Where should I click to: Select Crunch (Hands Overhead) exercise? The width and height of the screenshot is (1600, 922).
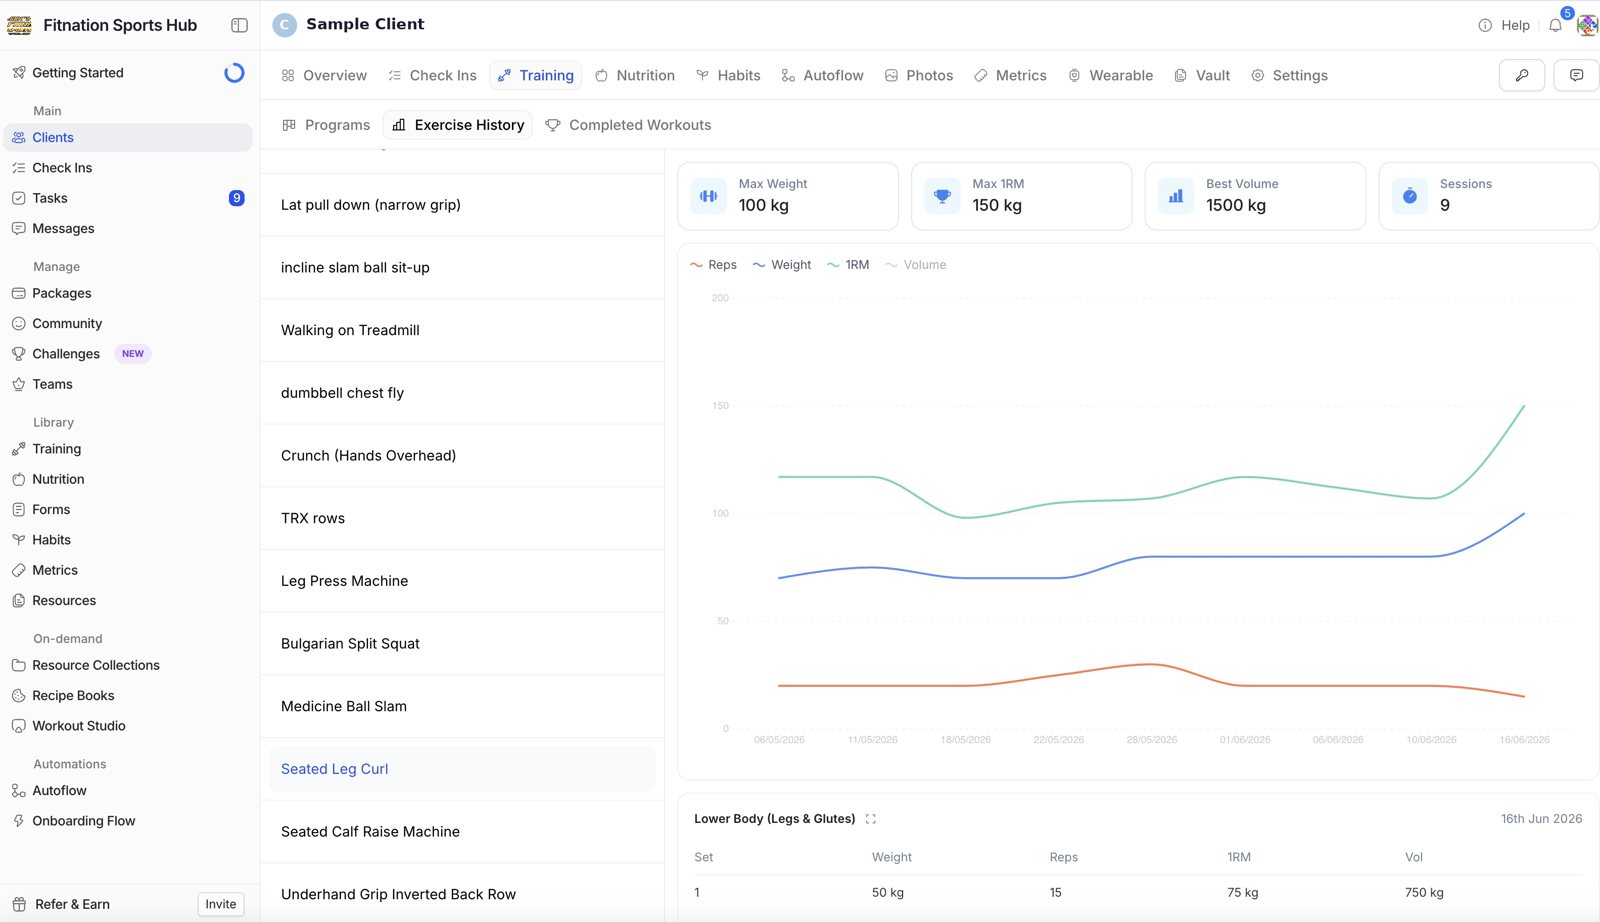coord(462,456)
